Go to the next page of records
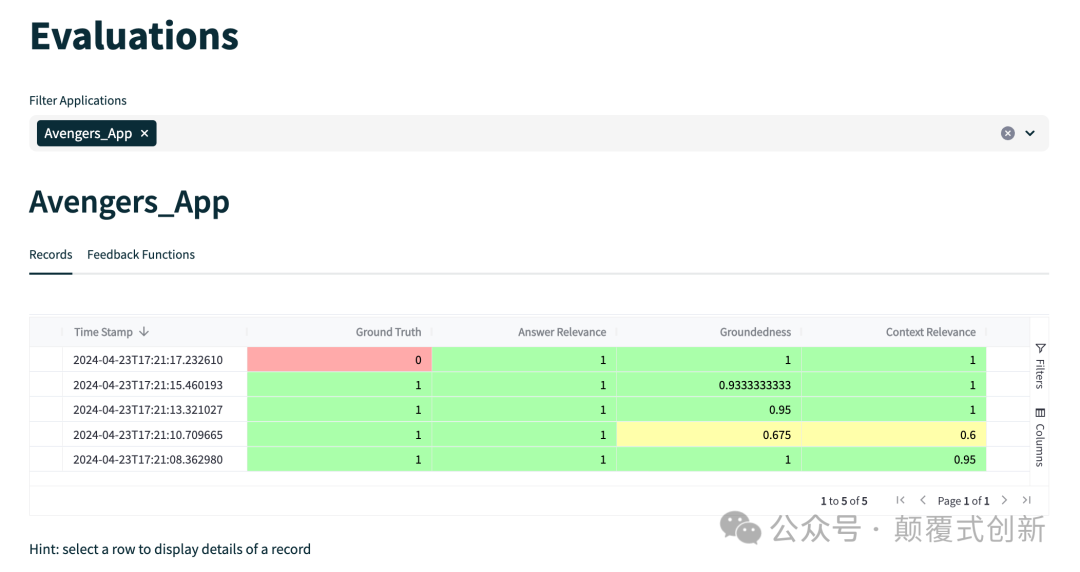The width and height of the screenshot is (1080, 572). [x=1004, y=500]
